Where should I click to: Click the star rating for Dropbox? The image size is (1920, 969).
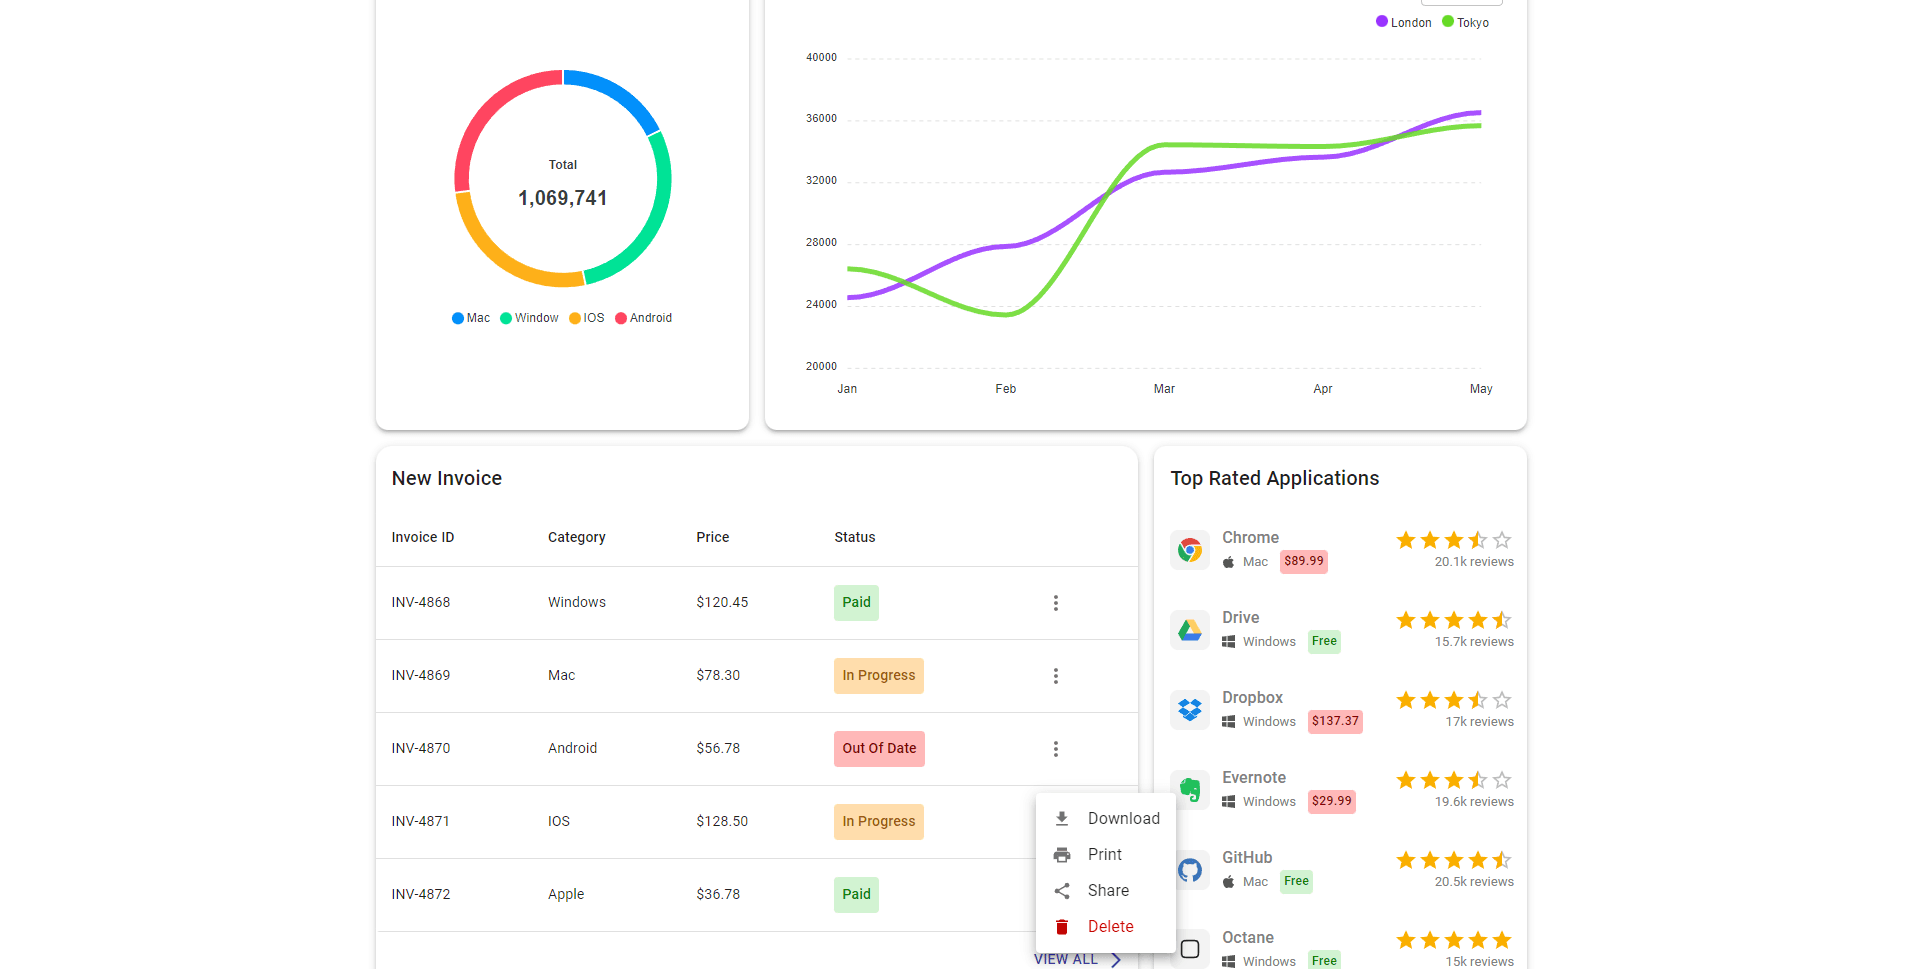[1454, 700]
